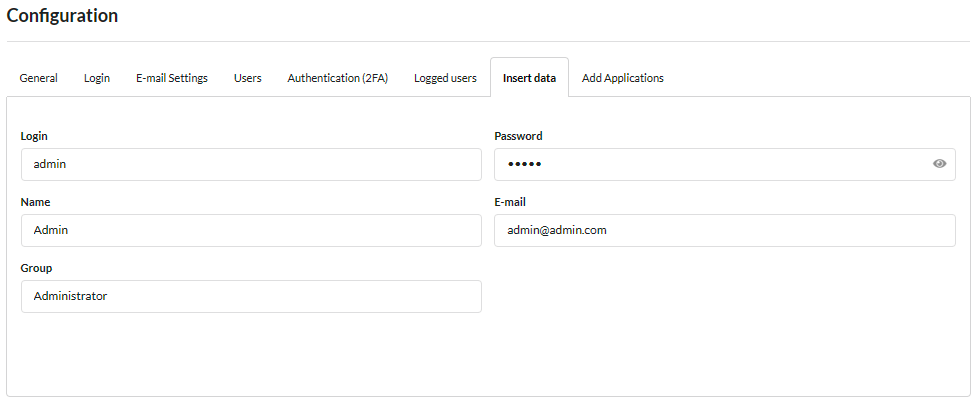Click the Configuration page heading
Viewport: 980px width, 403px height.
(62, 16)
